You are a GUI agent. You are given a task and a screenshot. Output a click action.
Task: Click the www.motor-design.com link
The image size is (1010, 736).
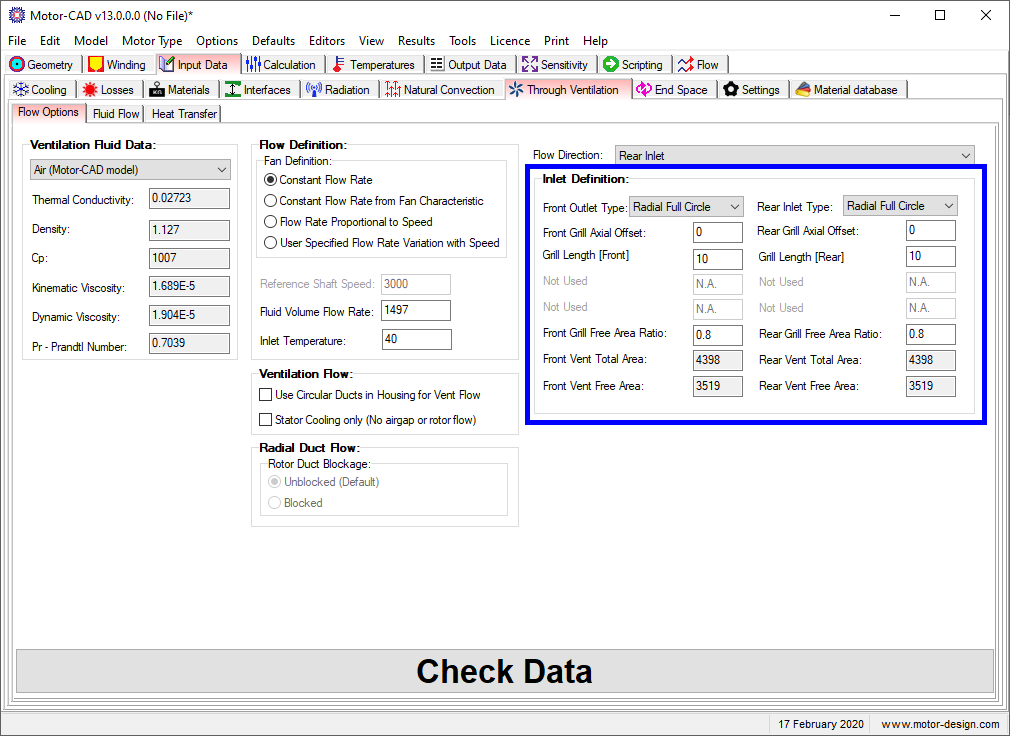pyautogui.click(x=939, y=724)
